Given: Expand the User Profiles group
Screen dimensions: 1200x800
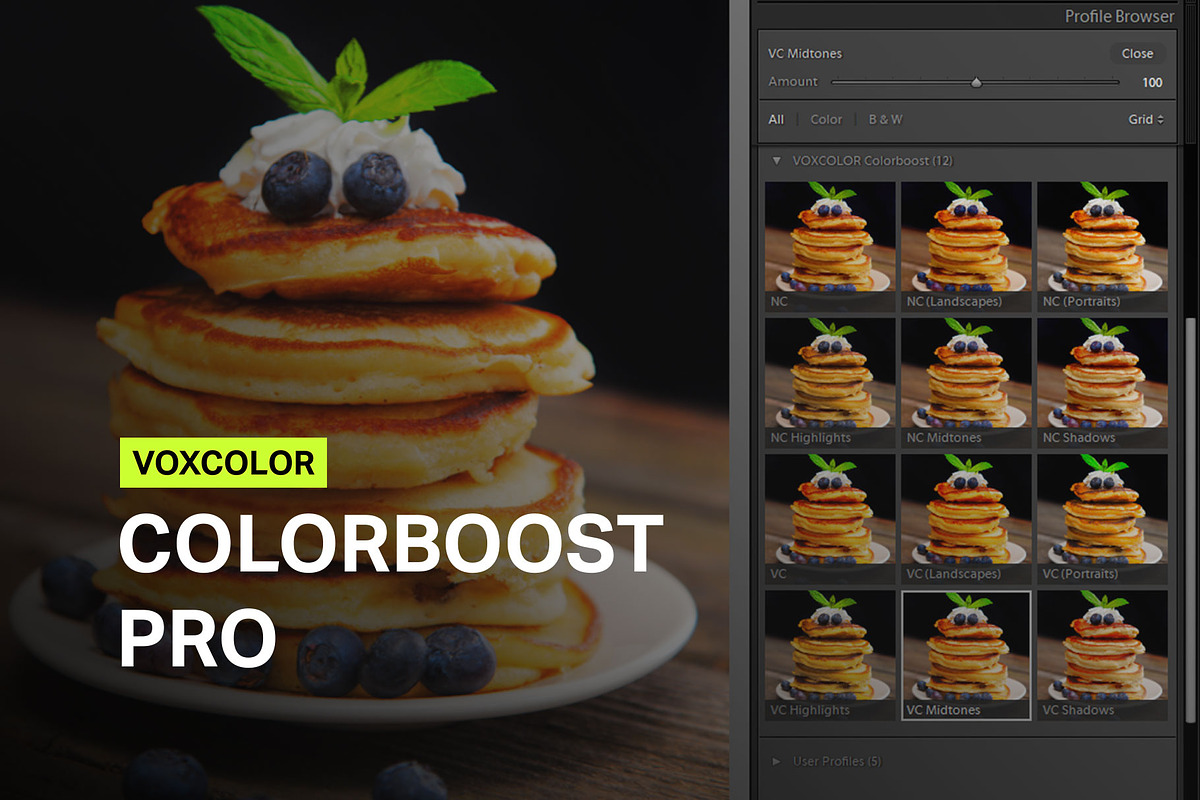Looking at the screenshot, I should pos(776,761).
